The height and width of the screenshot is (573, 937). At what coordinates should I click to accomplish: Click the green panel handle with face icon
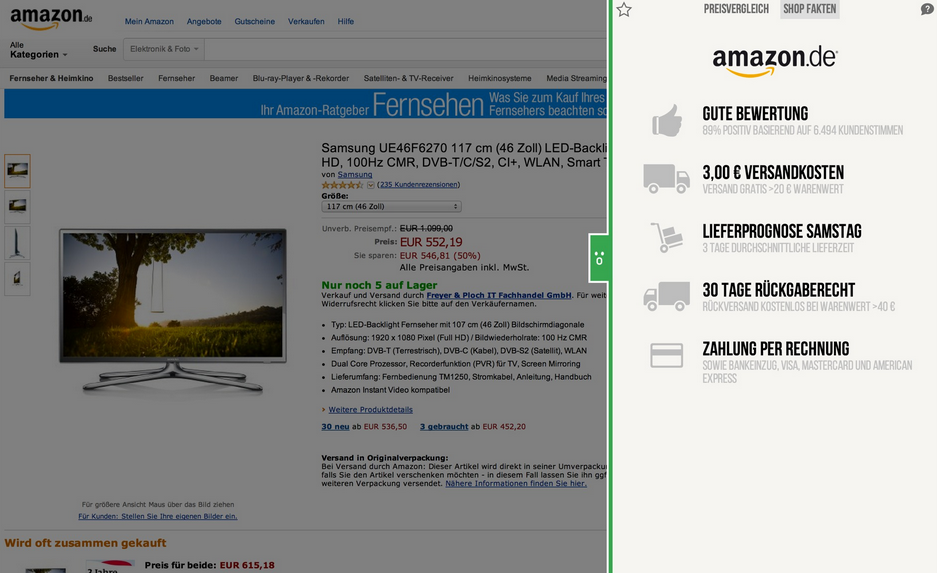pos(599,258)
